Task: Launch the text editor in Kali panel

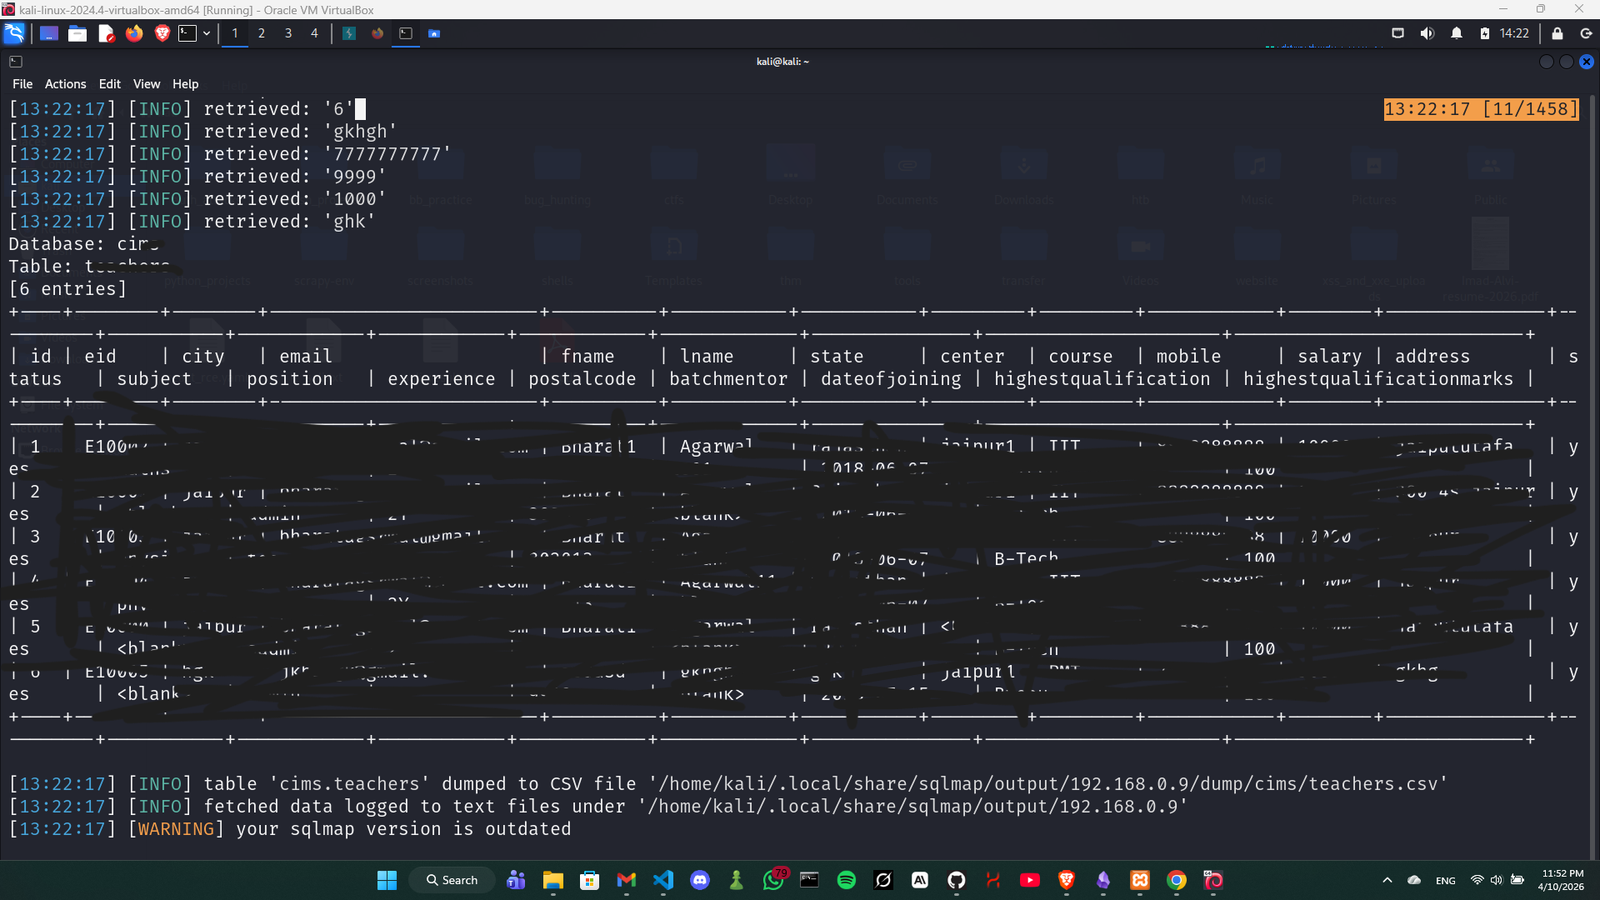Action: (106, 33)
